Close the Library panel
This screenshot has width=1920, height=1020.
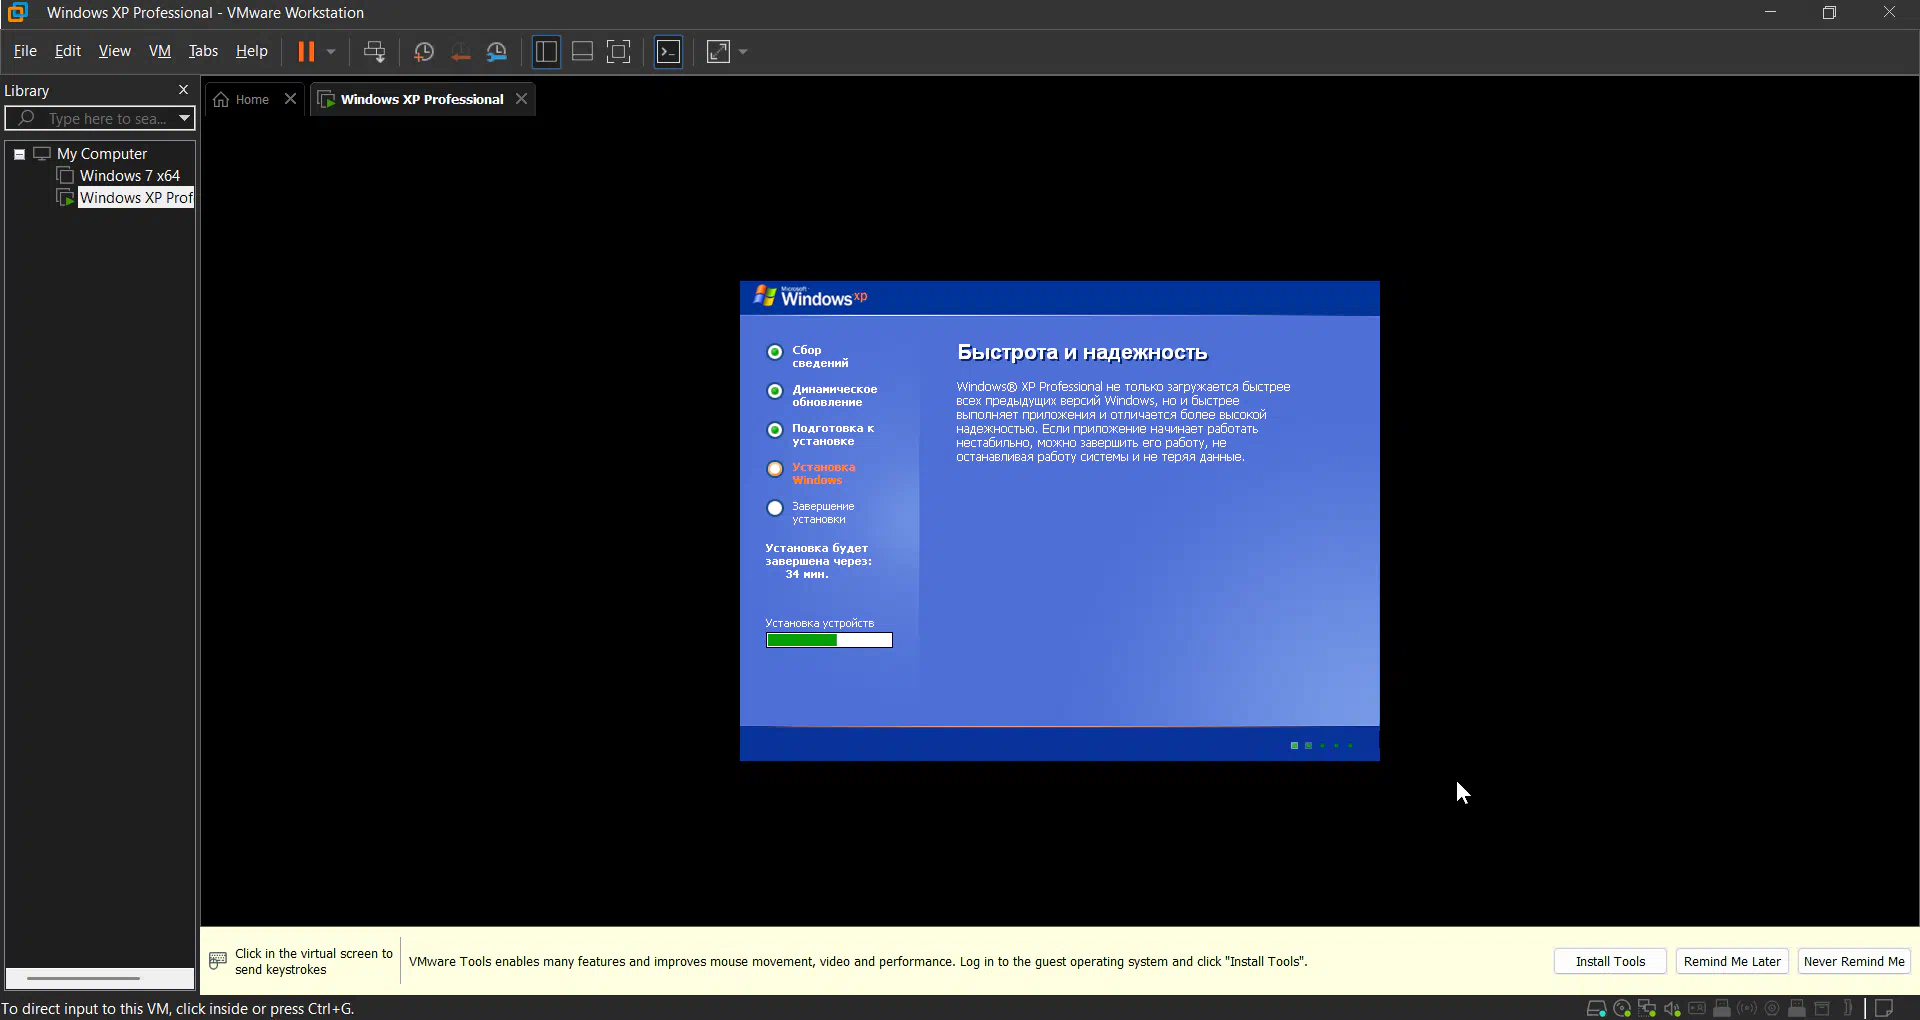pyautogui.click(x=183, y=89)
